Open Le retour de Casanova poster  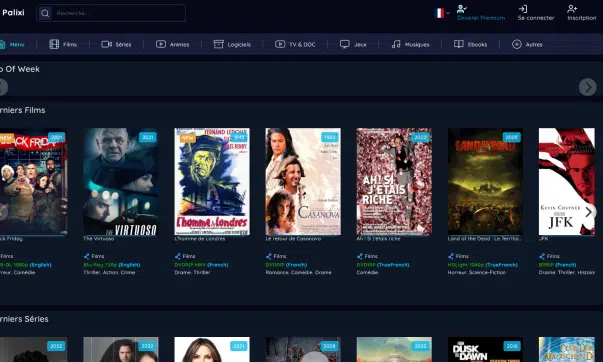(303, 181)
